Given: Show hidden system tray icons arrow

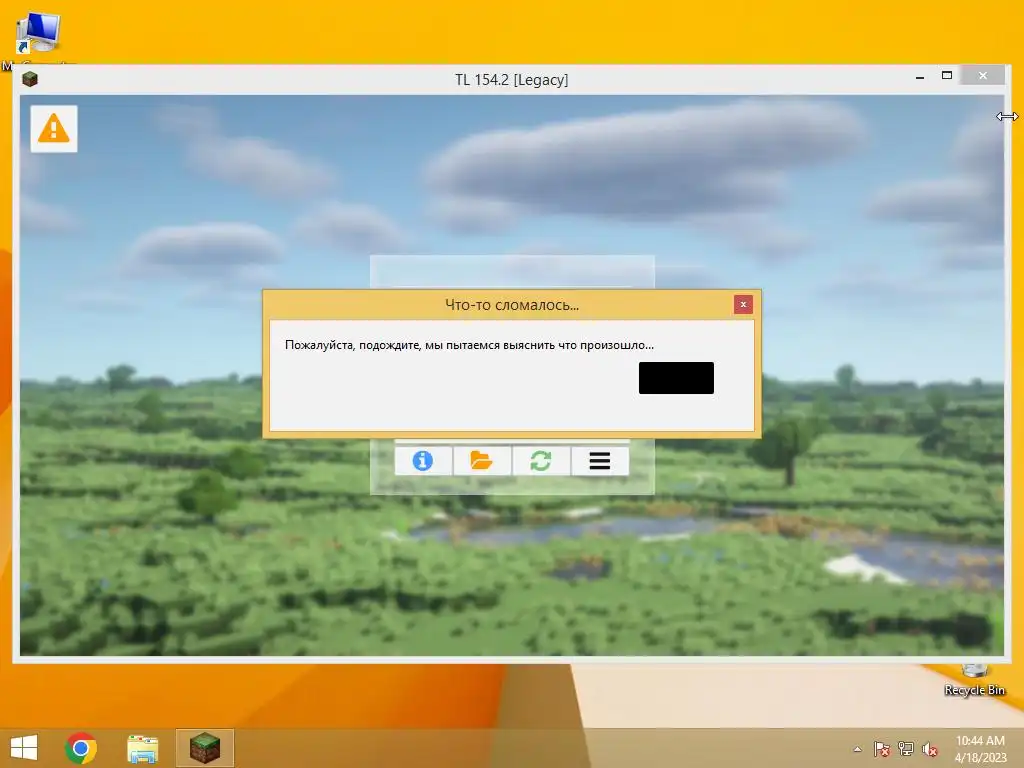Looking at the screenshot, I should point(857,749).
